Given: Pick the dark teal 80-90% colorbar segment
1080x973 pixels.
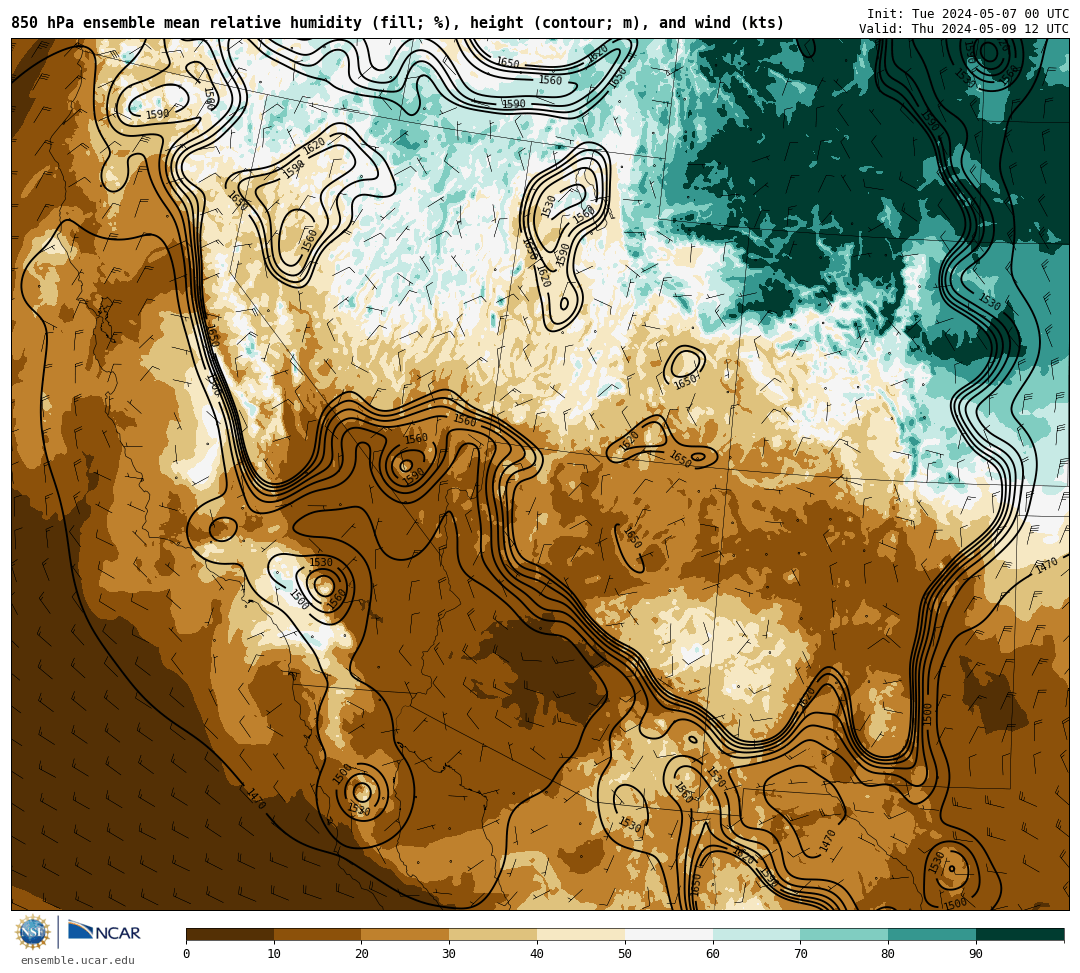Looking at the screenshot, I should click(x=932, y=934).
